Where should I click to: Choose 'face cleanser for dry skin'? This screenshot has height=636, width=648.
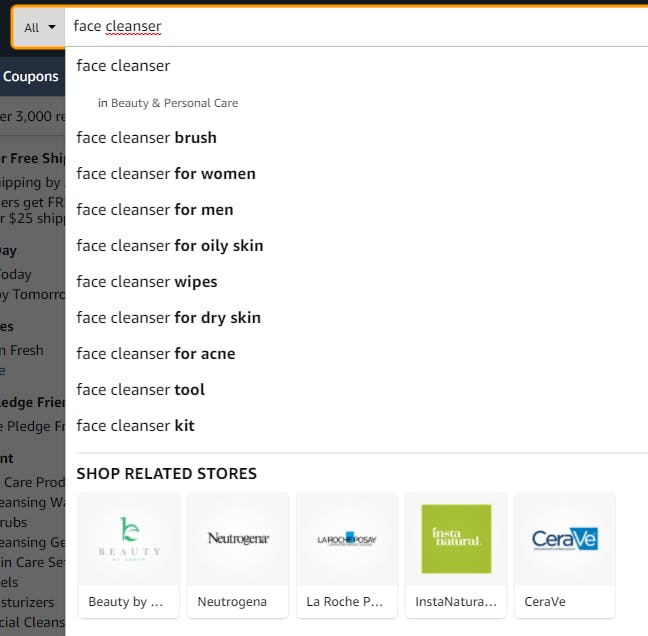click(169, 318)
